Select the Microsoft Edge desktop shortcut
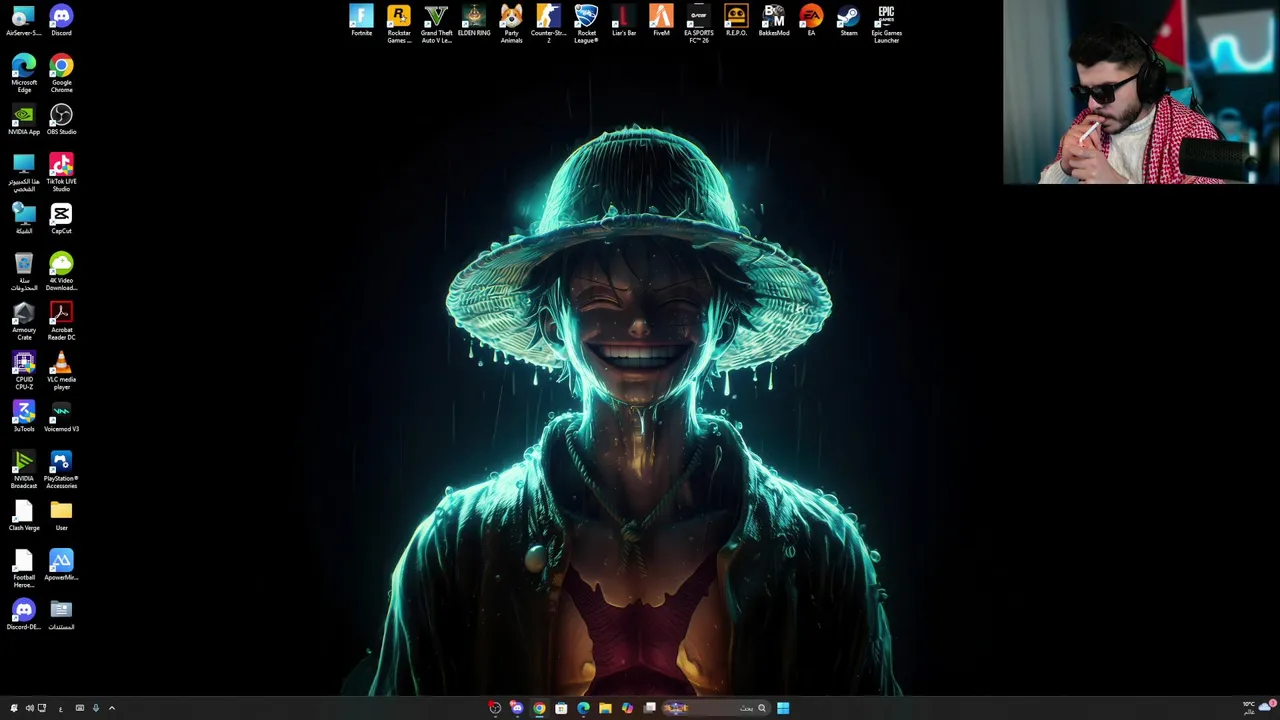Screen dimensions: 1280x720 24,74
